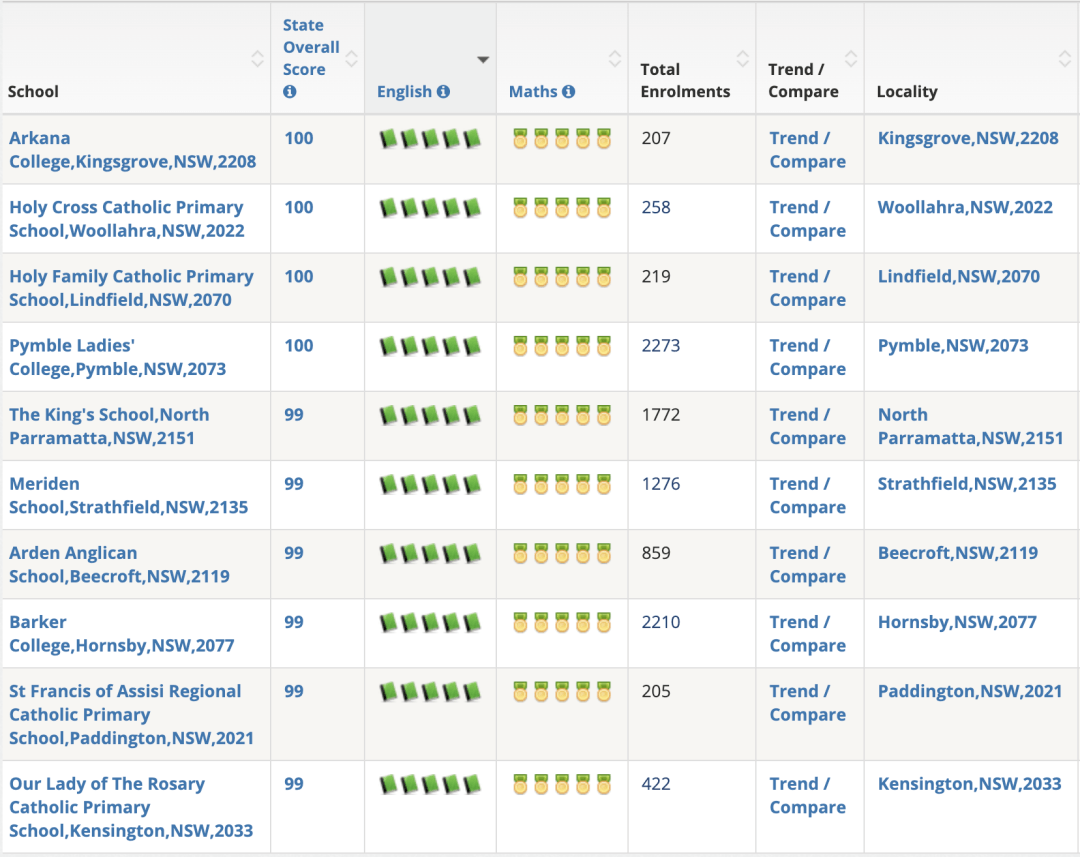The width and height of the screenshot is (1080, 857).
Task: Sort by the School column arrows
Action: tap(258, 59)
